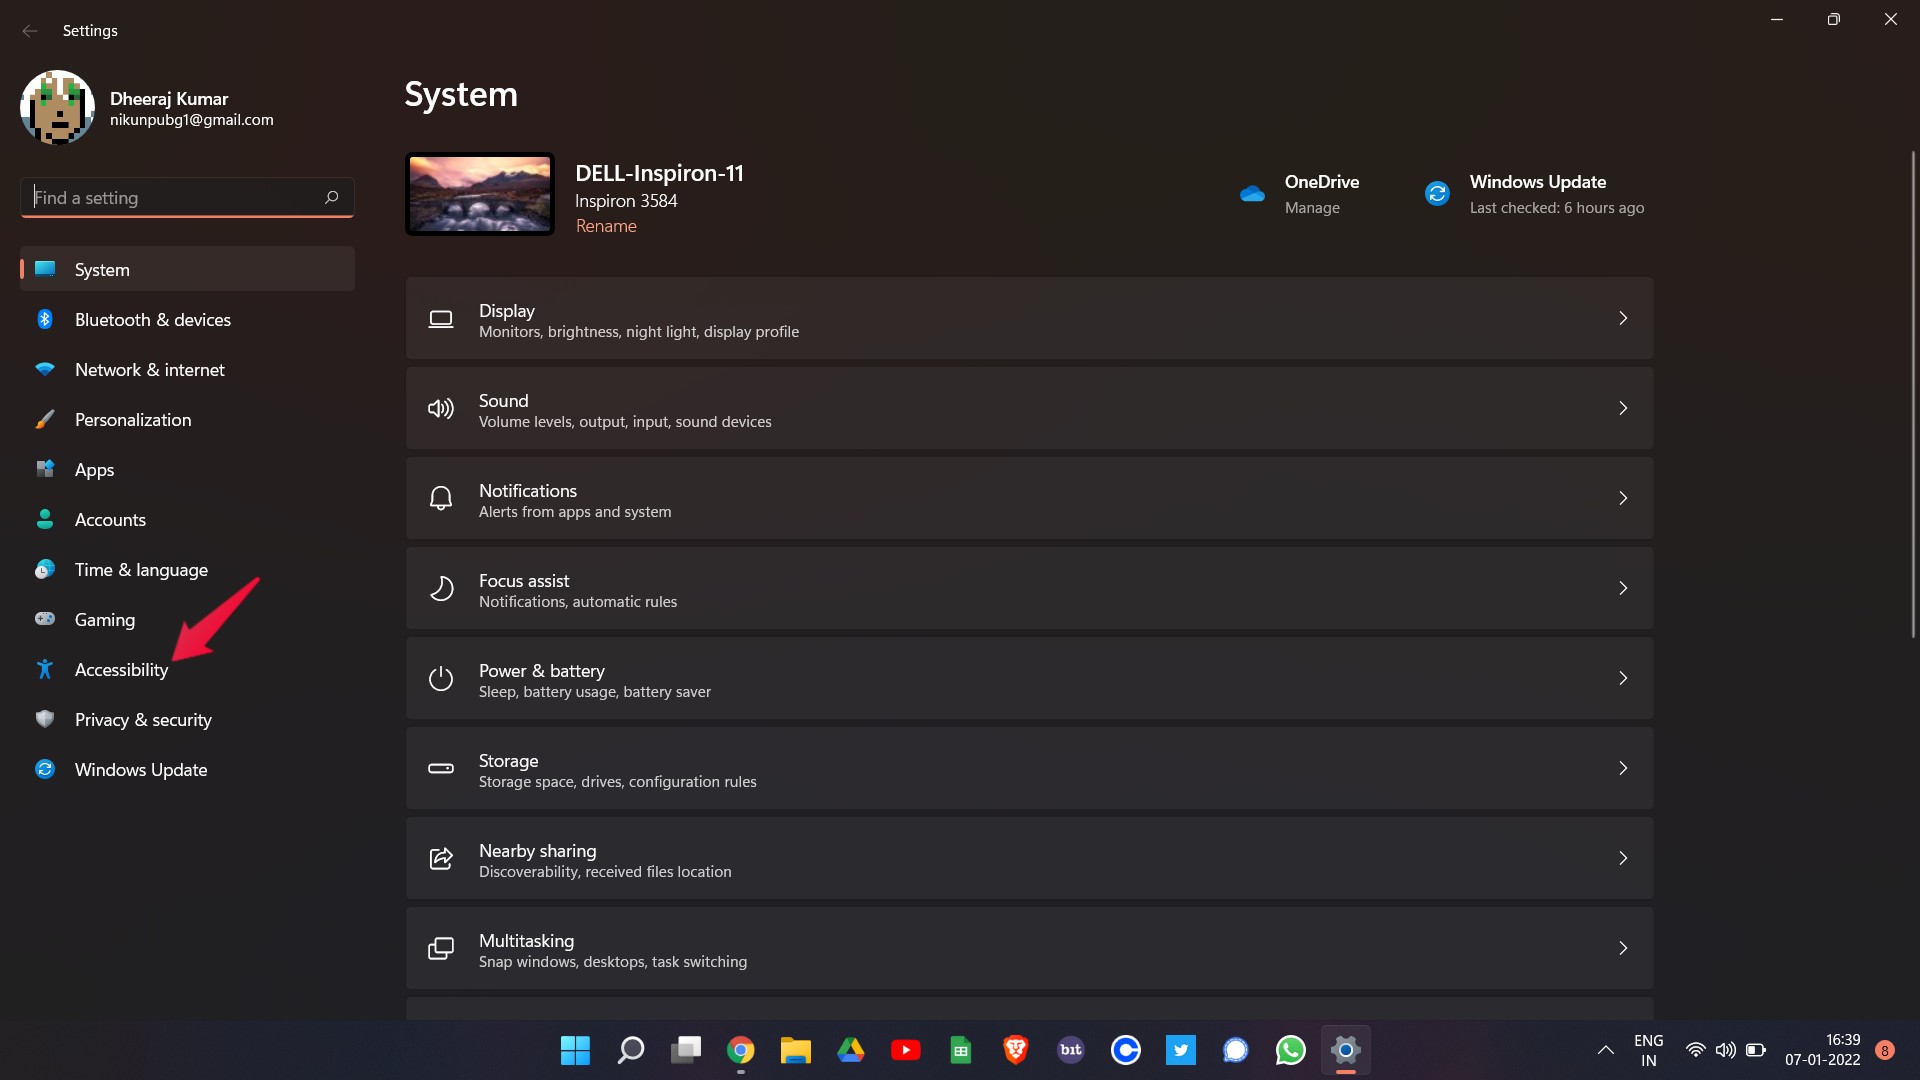Expand the Sound settings chevron
Viewport: 1920px width, 1080px height.
(1622, 408)
